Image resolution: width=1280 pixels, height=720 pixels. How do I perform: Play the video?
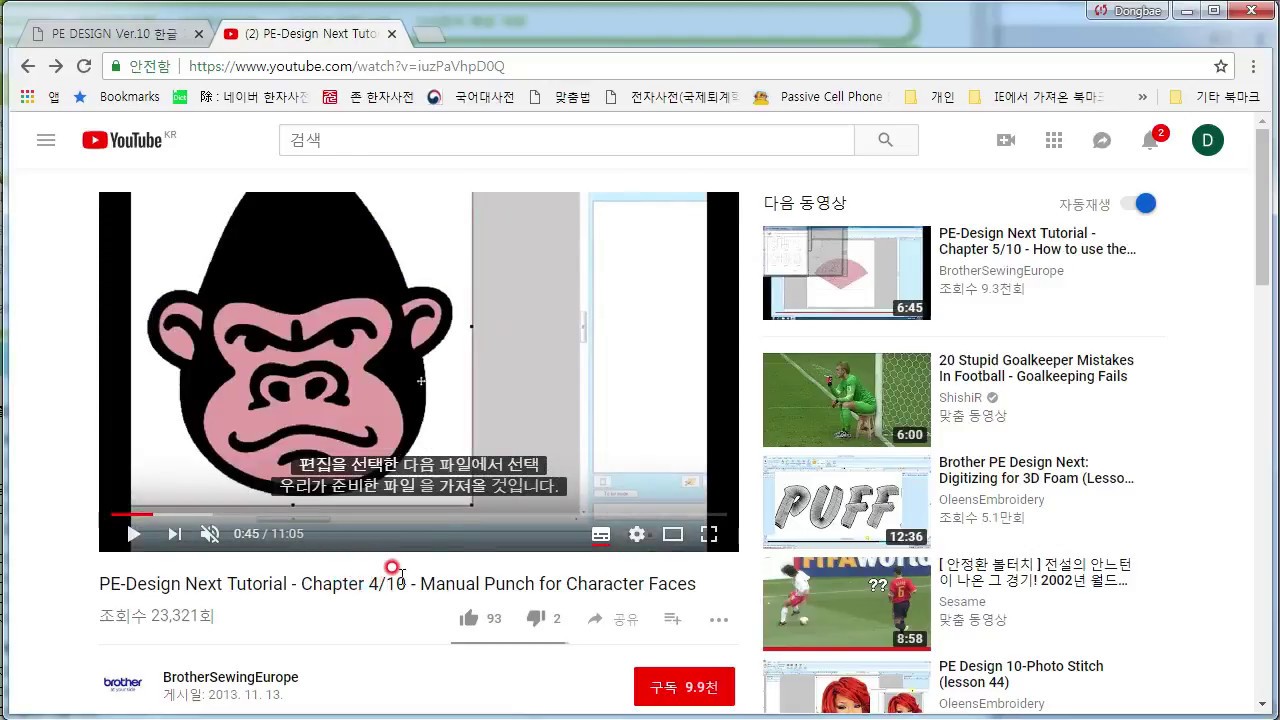pos(133,534)
